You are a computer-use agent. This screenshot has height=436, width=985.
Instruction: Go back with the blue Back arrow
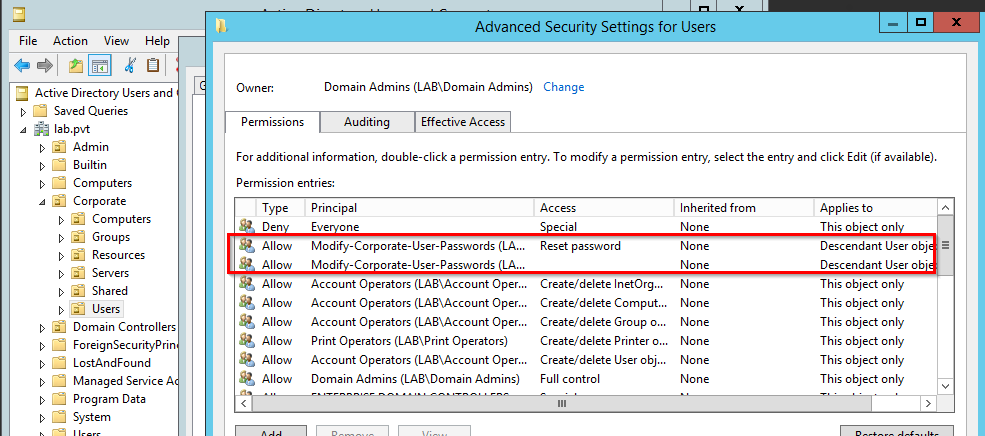coord(22,65)
